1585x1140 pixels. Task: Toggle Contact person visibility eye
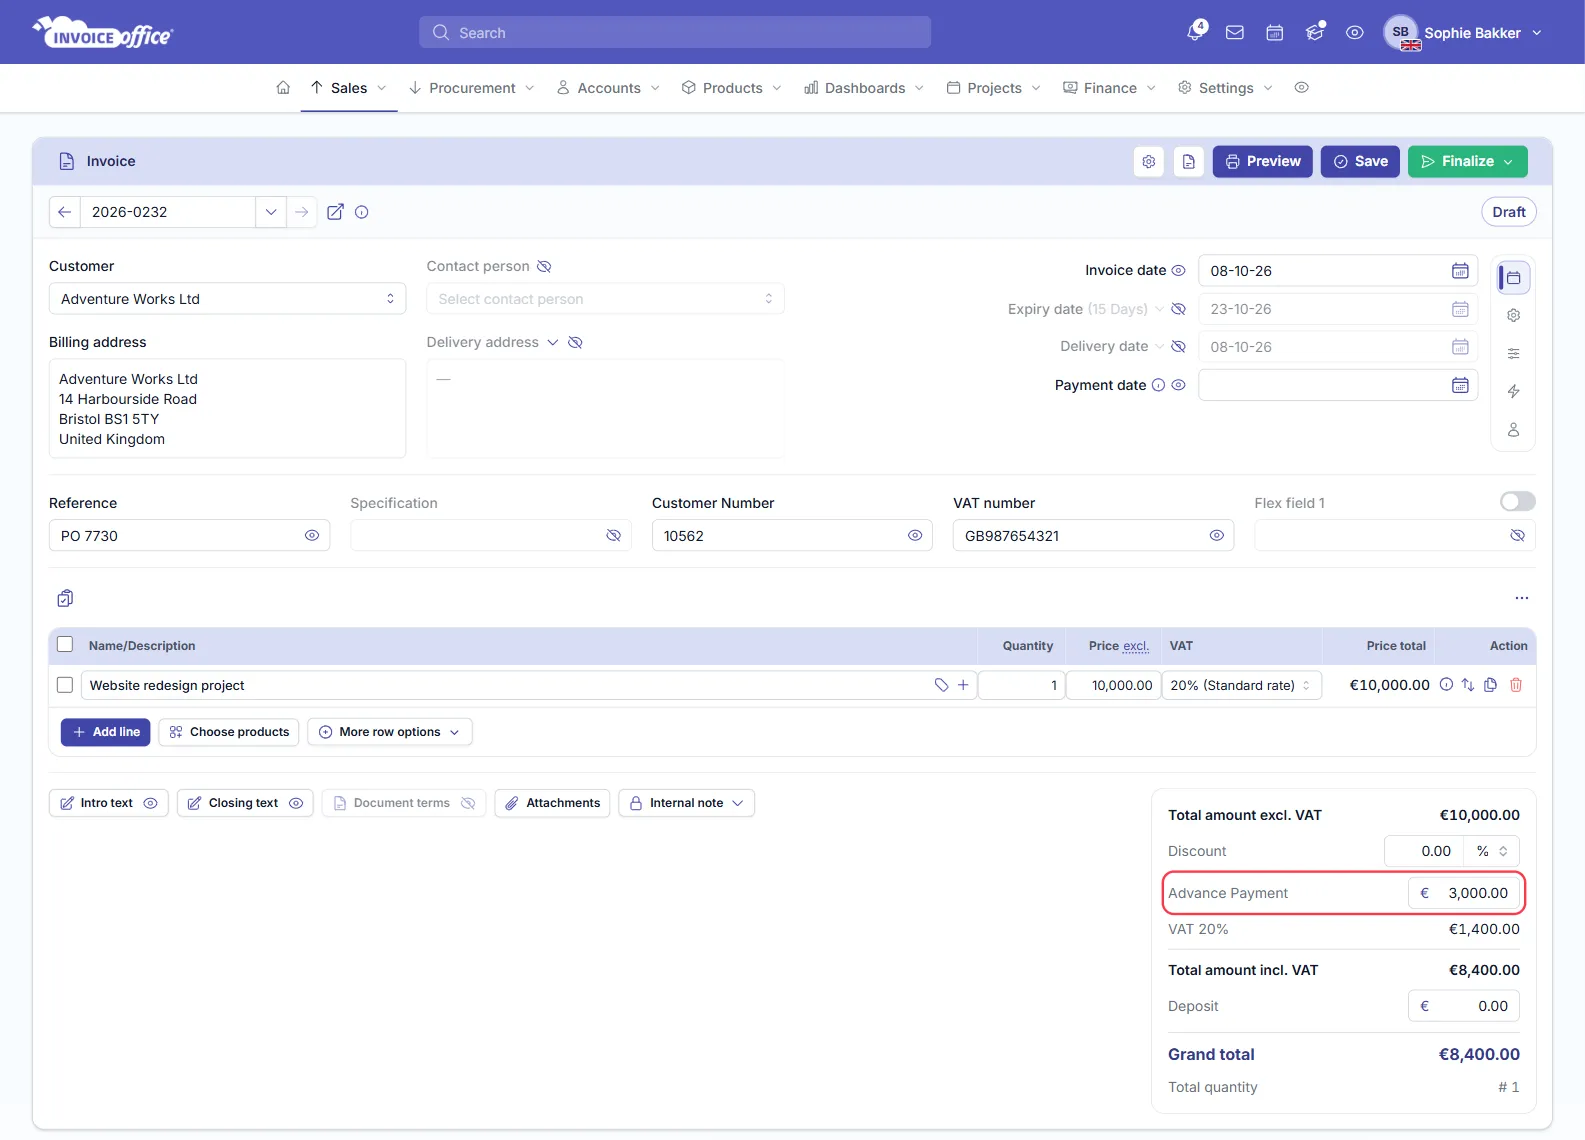[544, 267]
